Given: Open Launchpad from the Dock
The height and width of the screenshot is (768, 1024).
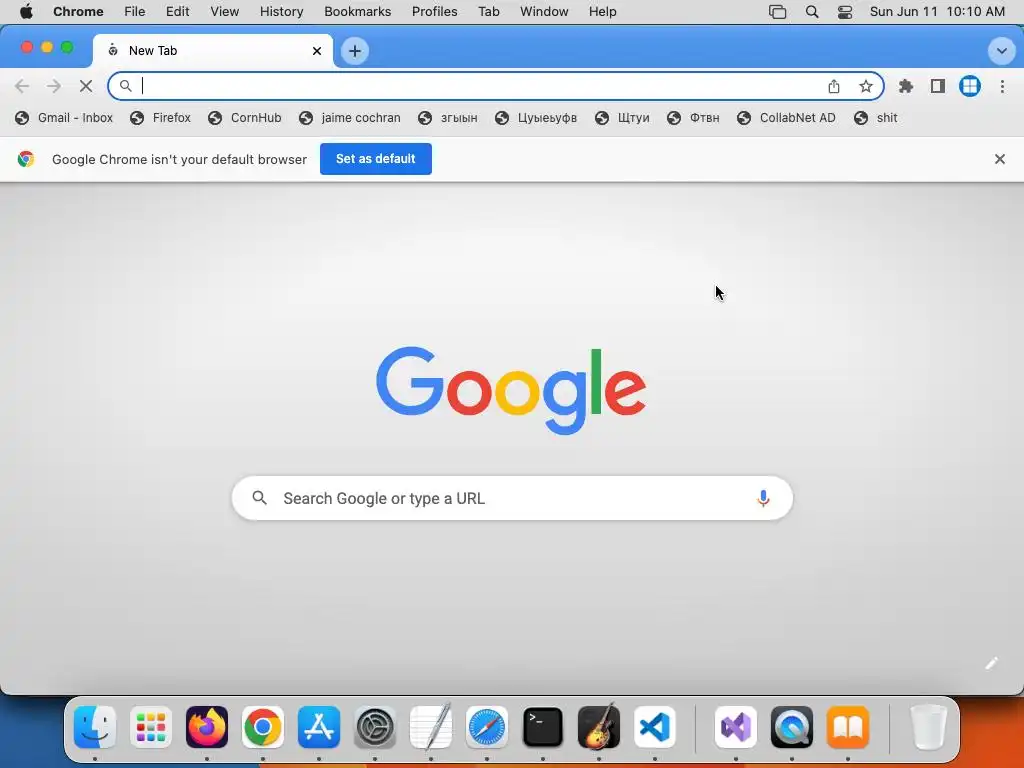Looking at the screenshot, I should [151, 727].
